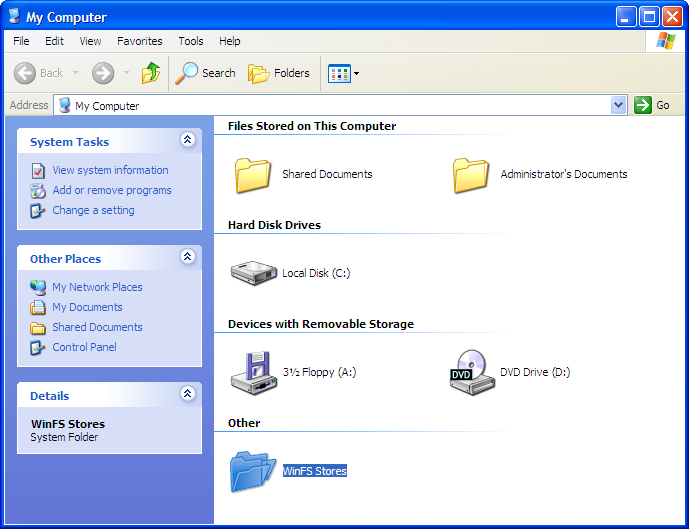Click the title bar My Computer icon
Screen dimensions: 689x529
click(15, 16)
